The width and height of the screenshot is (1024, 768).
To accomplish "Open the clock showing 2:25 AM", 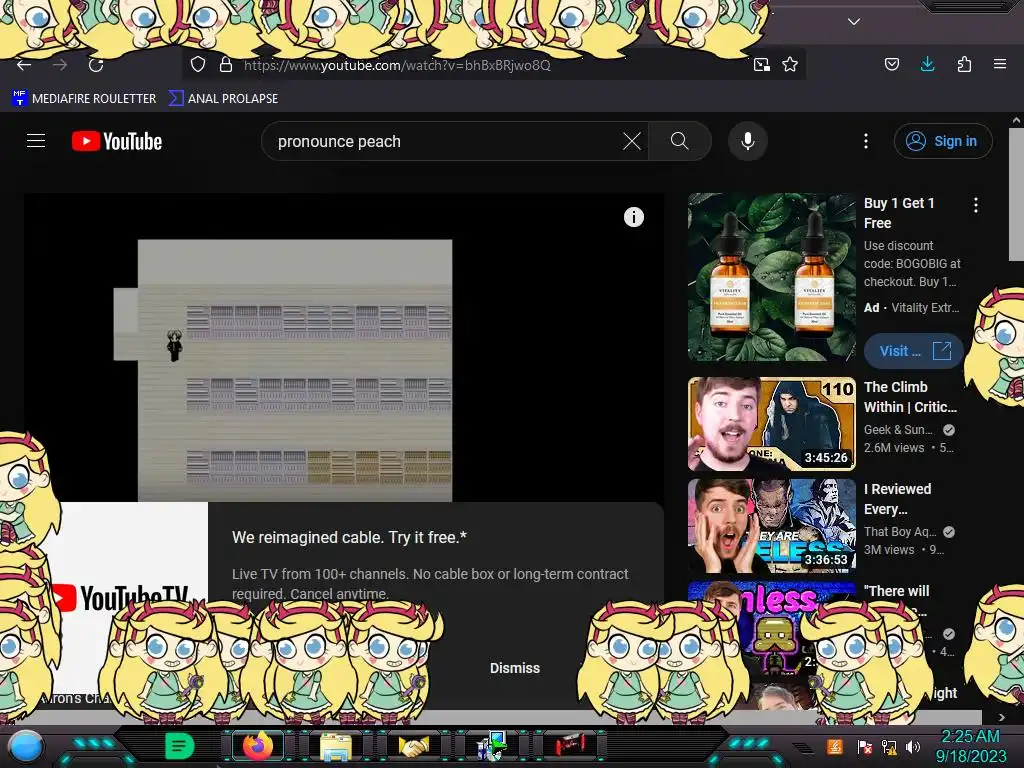I will click(x=970, y=746).
